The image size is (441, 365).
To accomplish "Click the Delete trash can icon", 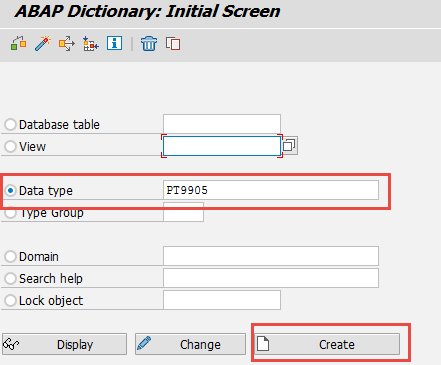I will 149,44.
